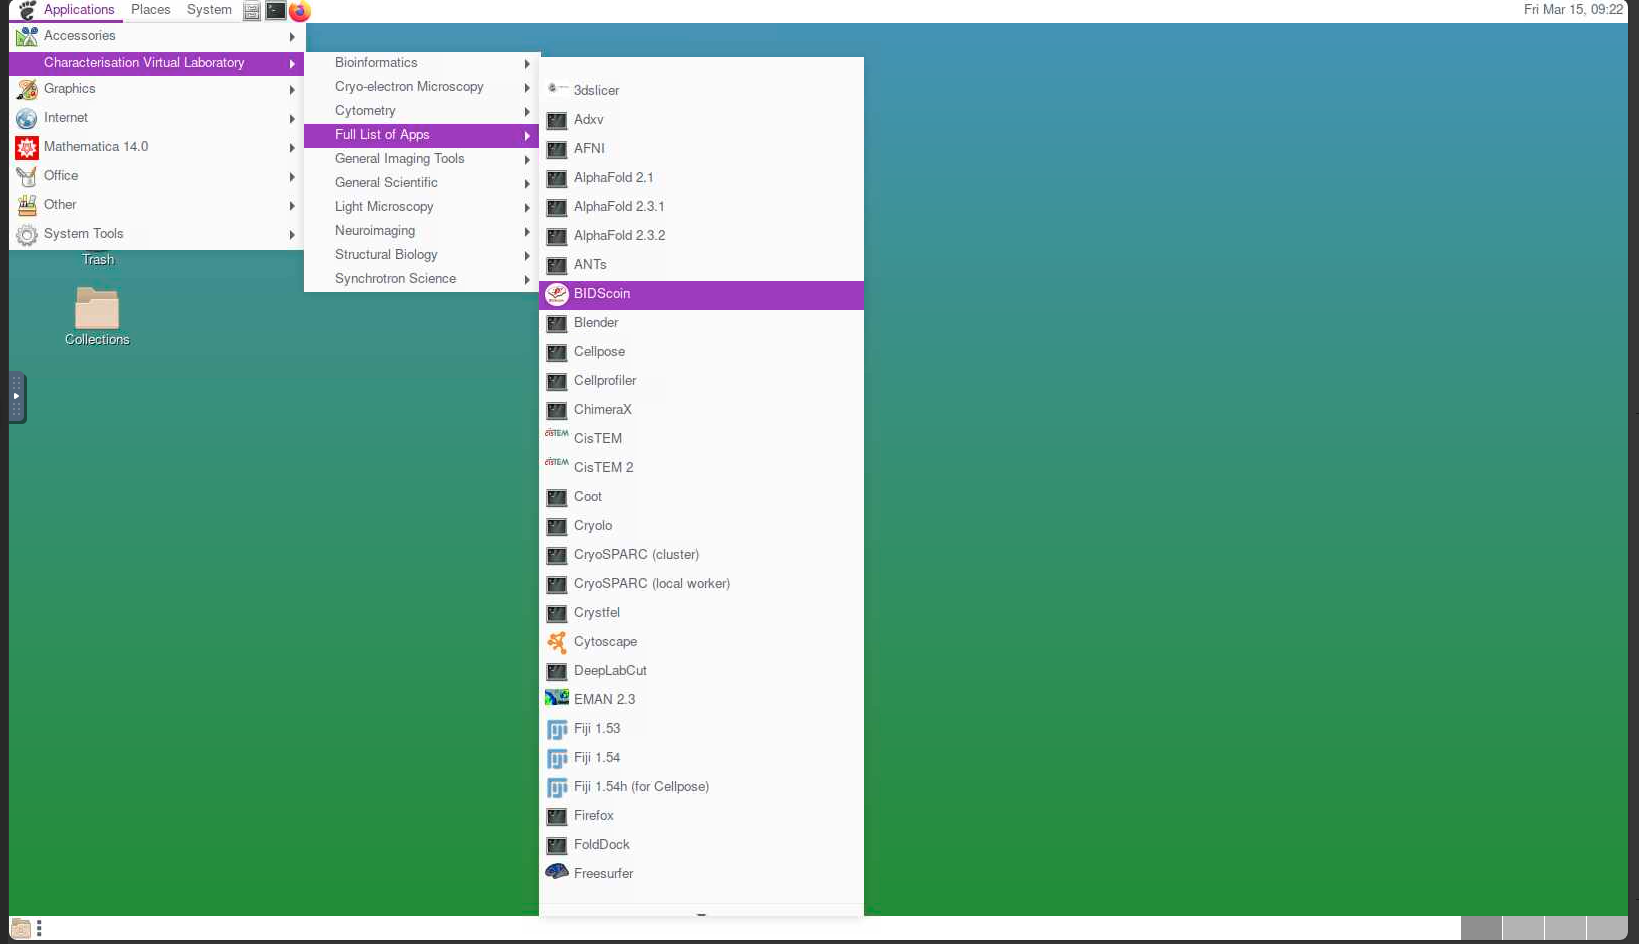Open the Places menu
Screen dimensions: 1639x944
click(151, 10)
